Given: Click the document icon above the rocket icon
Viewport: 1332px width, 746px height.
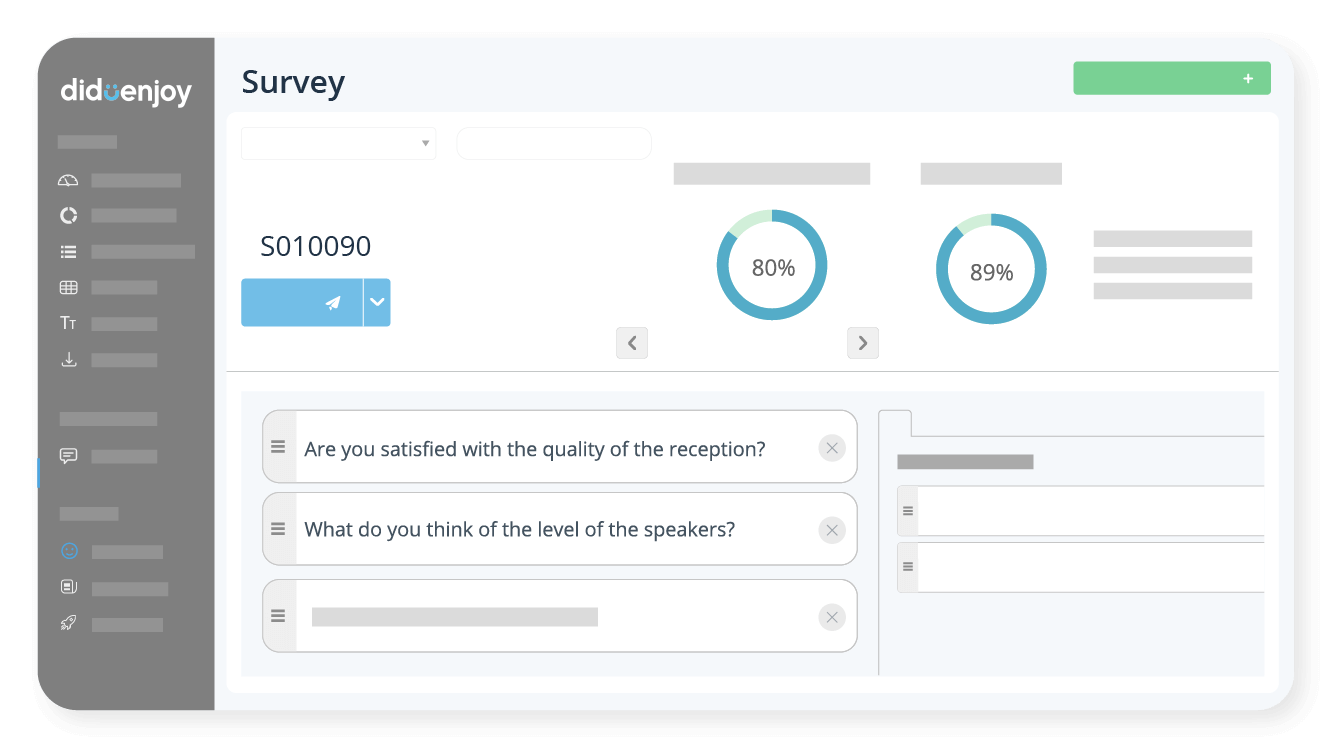Looking at the screenshot, I should point(67,587).
